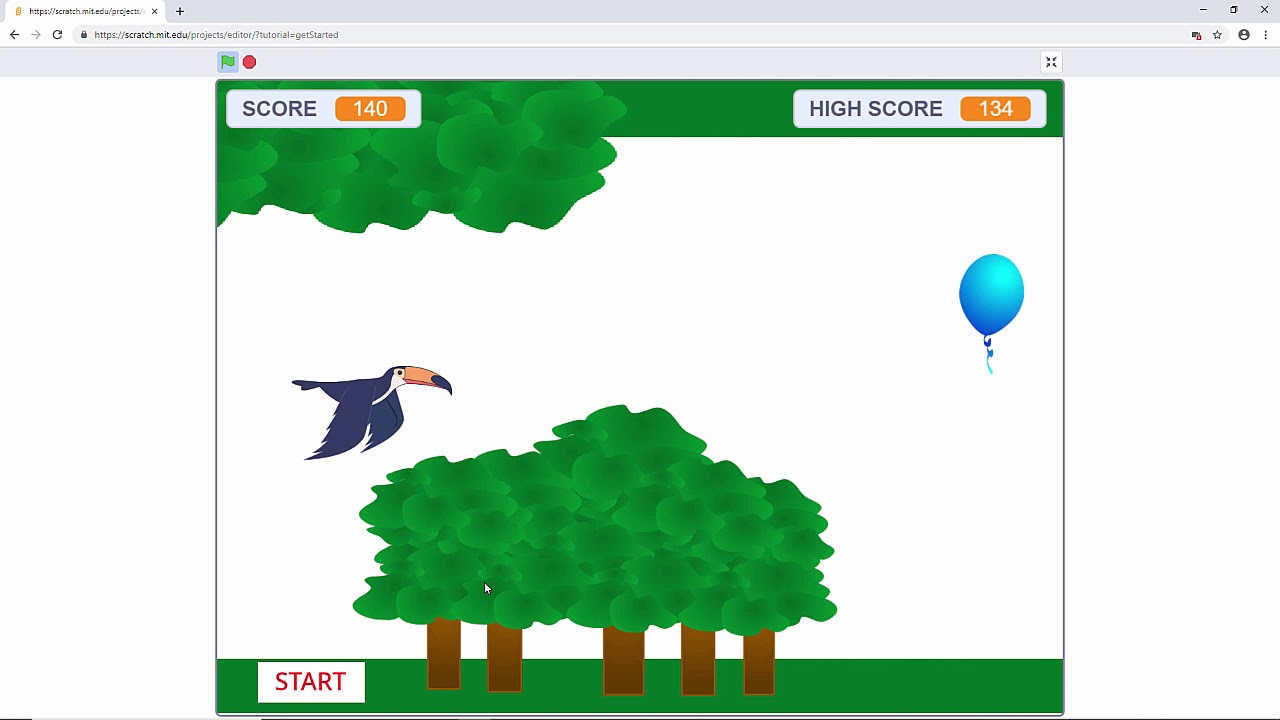Click the blue balloon sprite
1280x720 pixels.
coord(991,292)
